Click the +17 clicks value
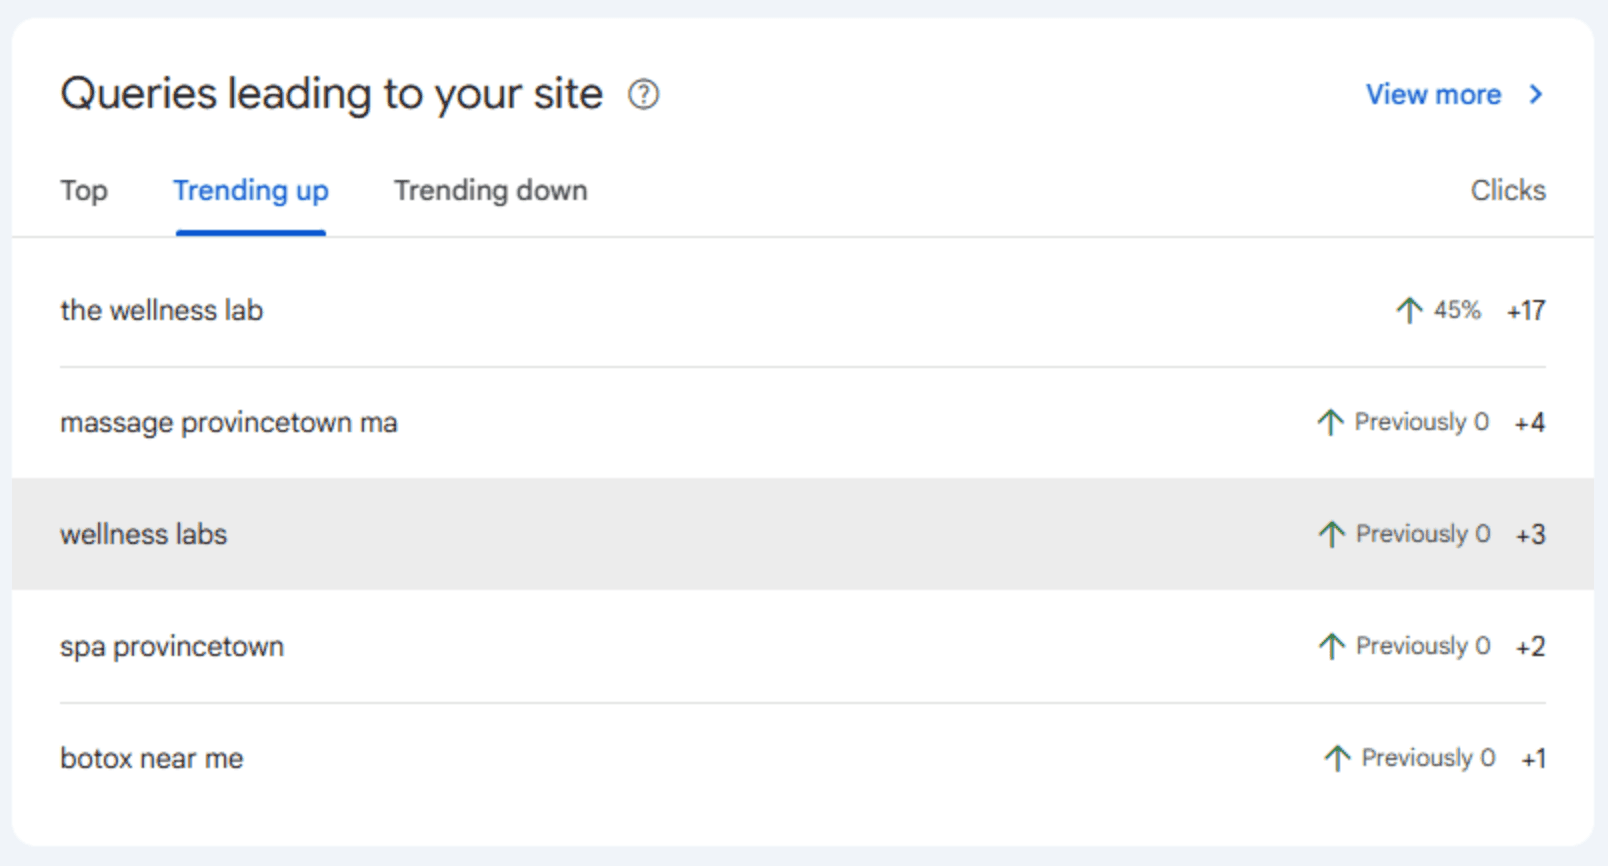Screen dimensions: 1608x866 1525,310
